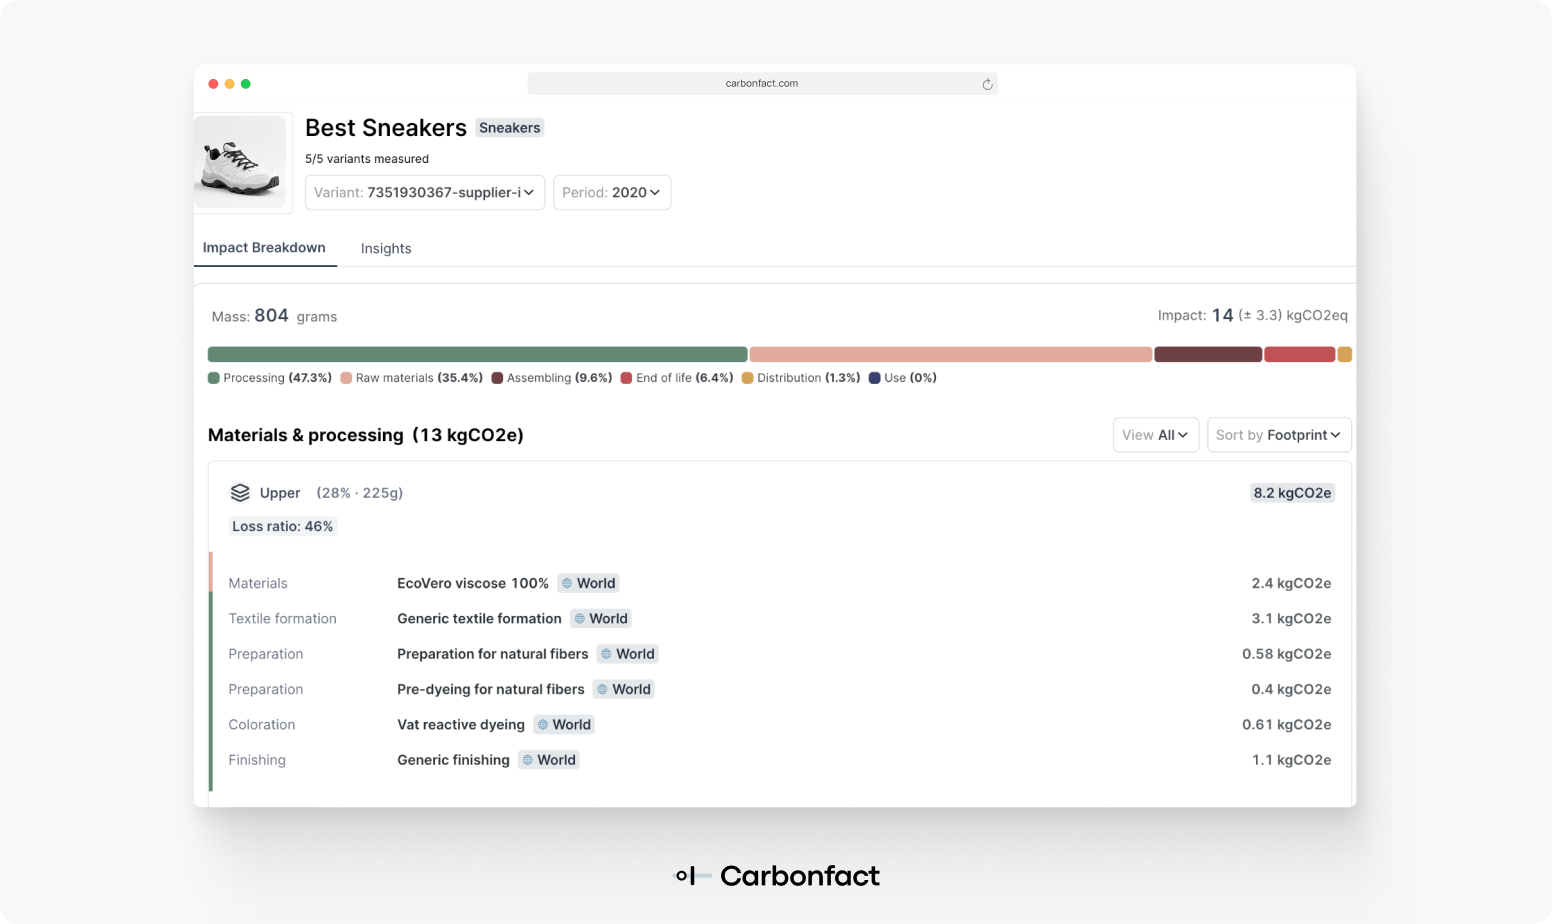Click the End of life (6.4%) legend entry
Viewport: 1552px width, 924px height.
click(677, 378)
